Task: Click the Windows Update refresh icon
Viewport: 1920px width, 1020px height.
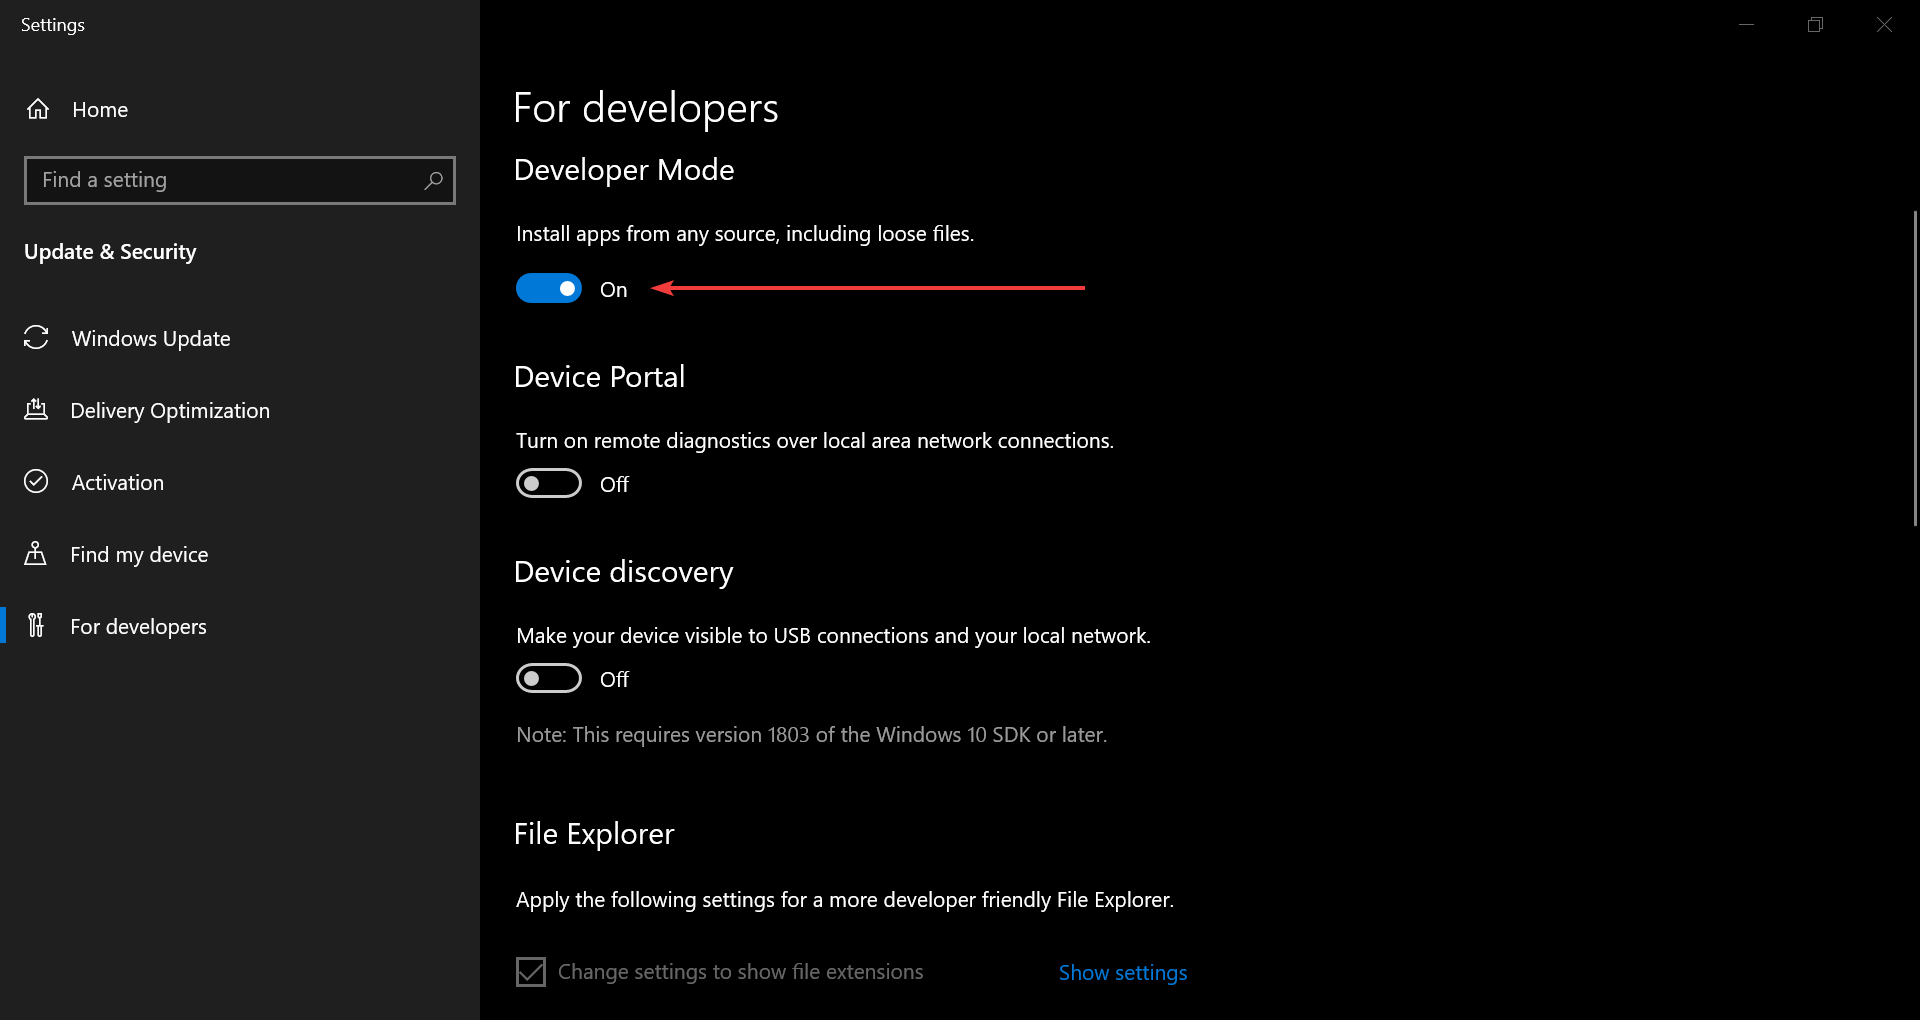Action: pos(36,338)
